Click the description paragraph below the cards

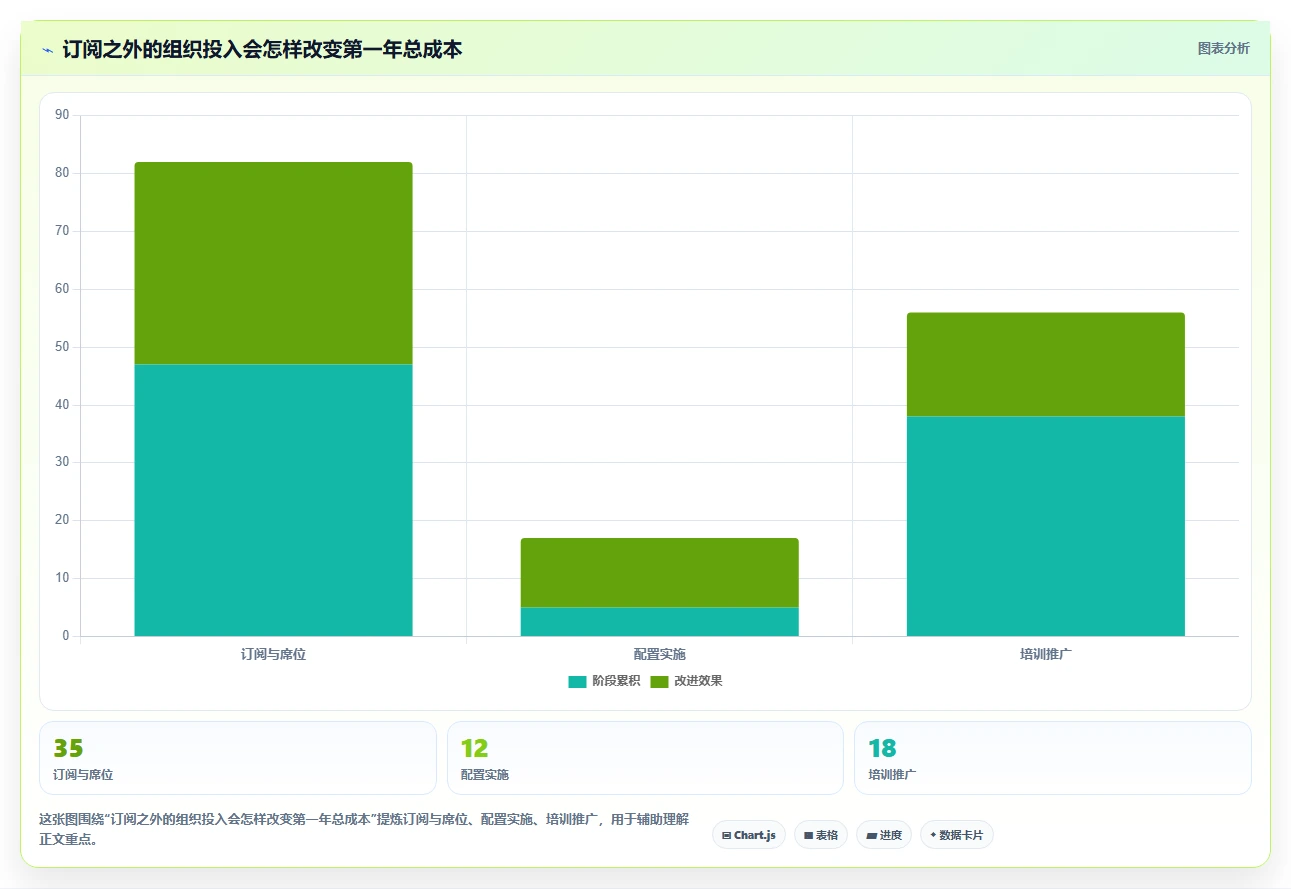(x=364, y=829)
